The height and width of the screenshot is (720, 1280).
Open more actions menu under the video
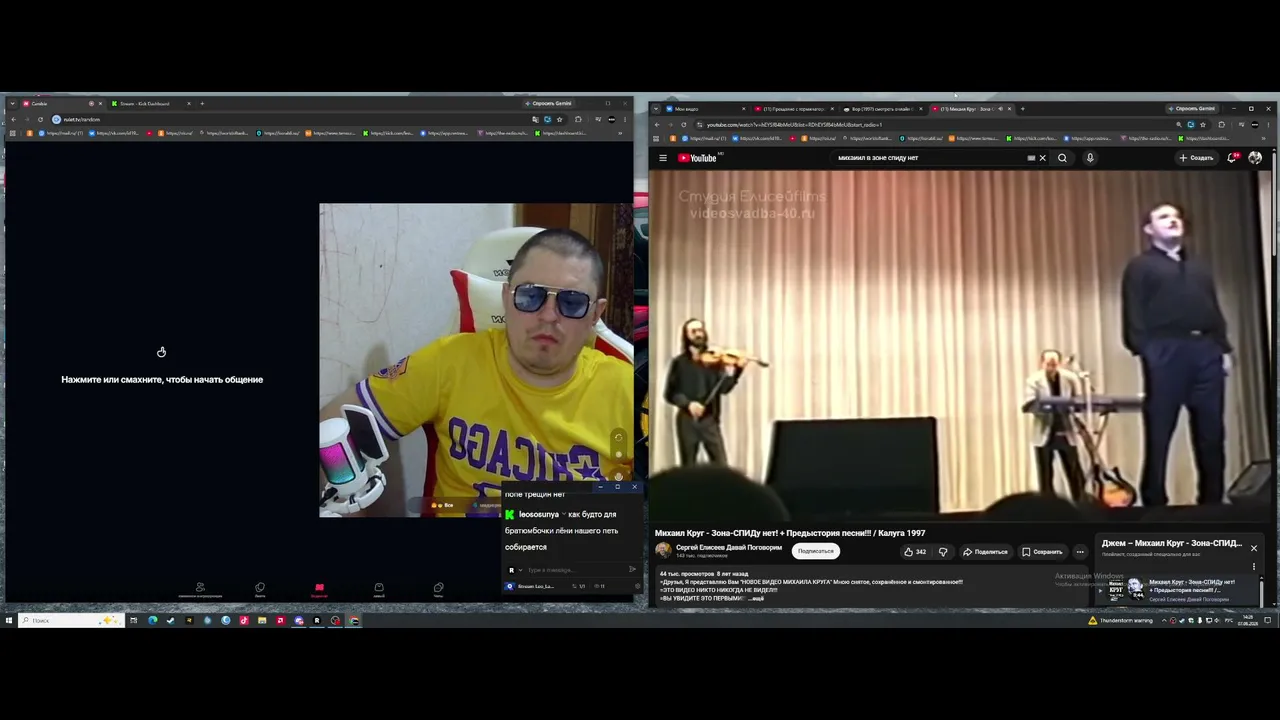[1080, 551]
